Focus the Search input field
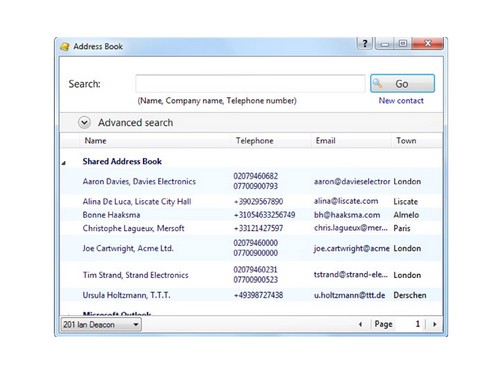The height and width of the screenshot is (375, 500). point(250,83)
